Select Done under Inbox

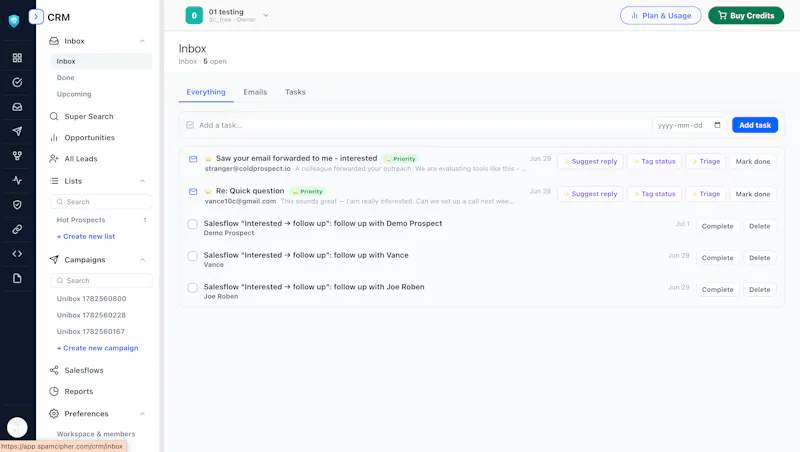65,78
